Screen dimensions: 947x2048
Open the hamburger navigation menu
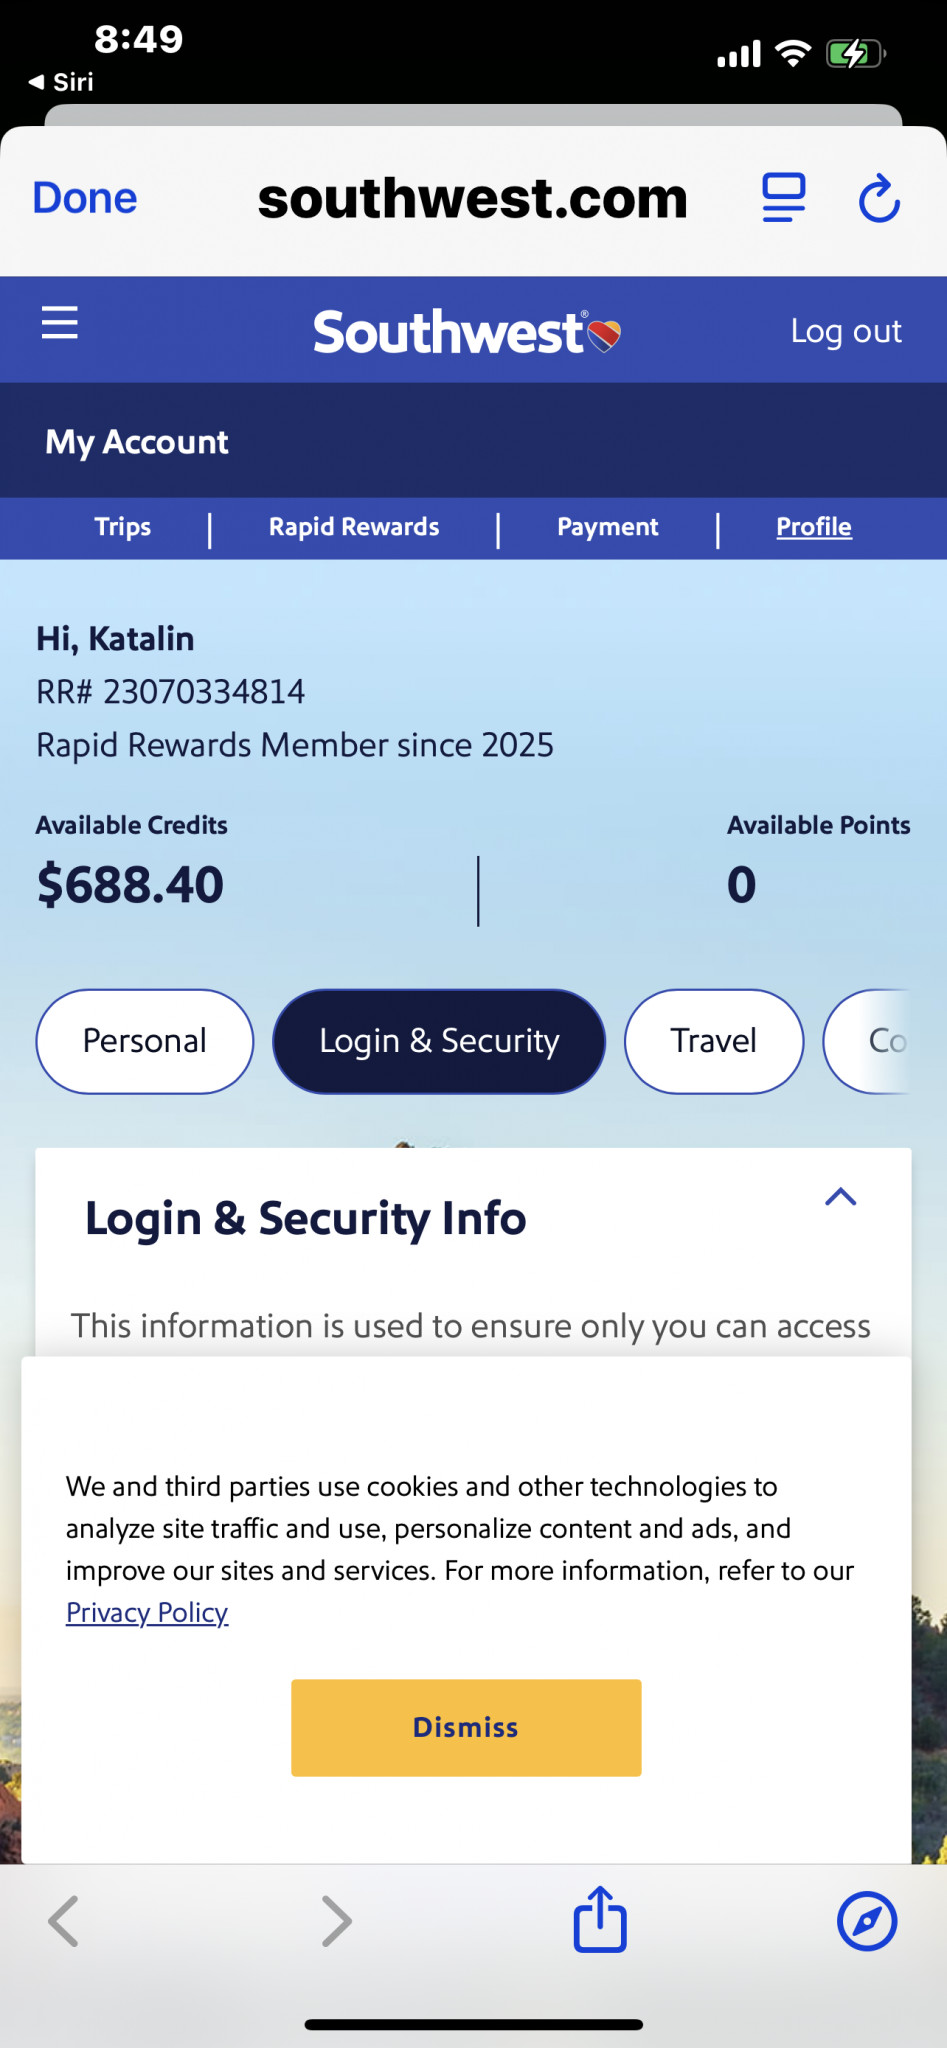[60, 323]
